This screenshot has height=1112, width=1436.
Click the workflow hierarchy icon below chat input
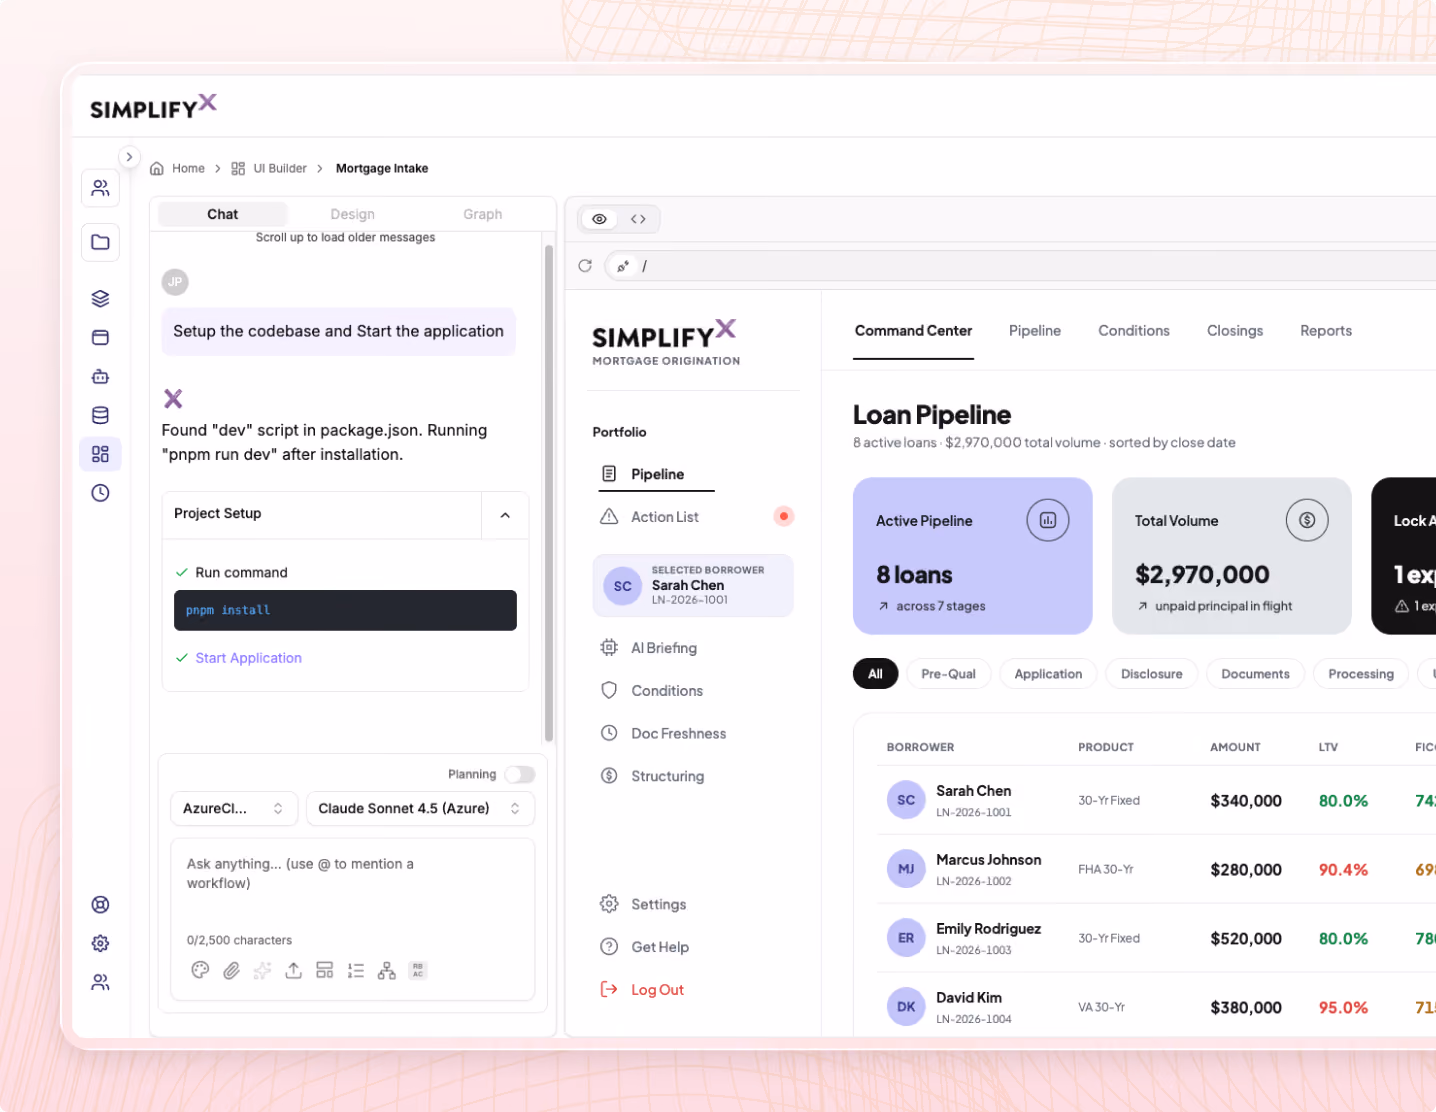pos(387,970)
